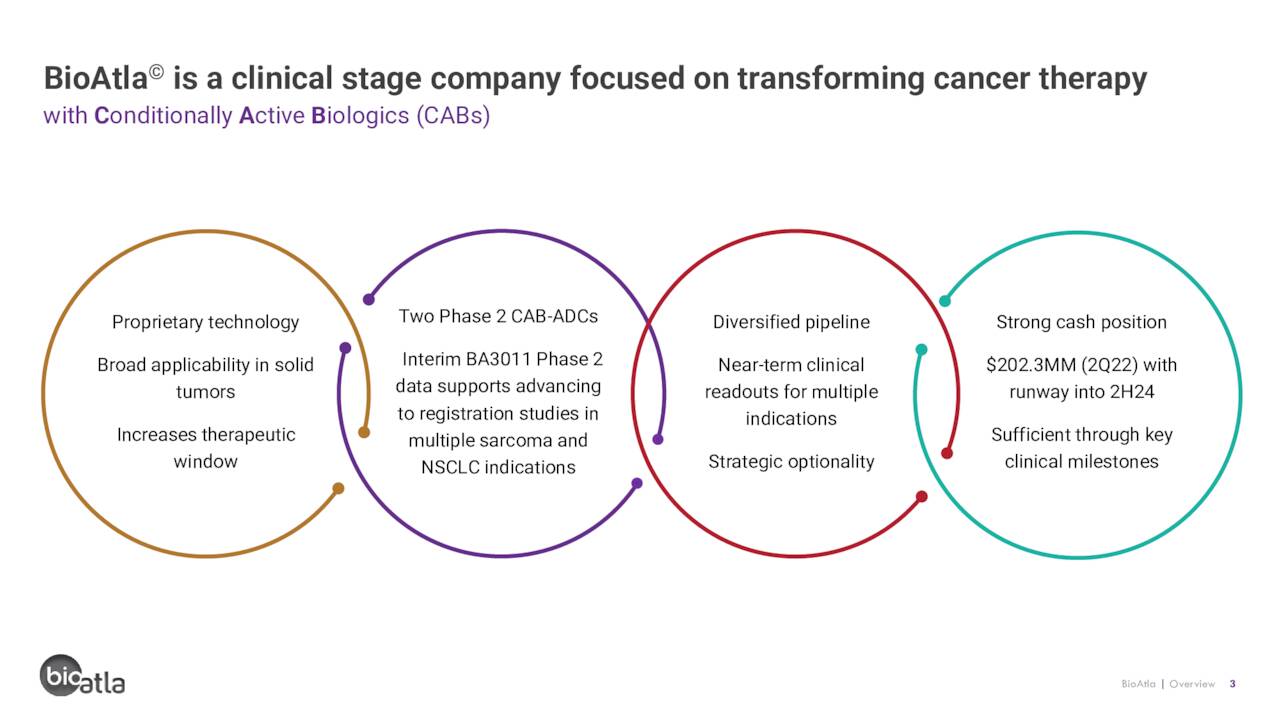Click the slide number 3 in footer
This screenshot has height=720, width=1280.
[1233, 684]
